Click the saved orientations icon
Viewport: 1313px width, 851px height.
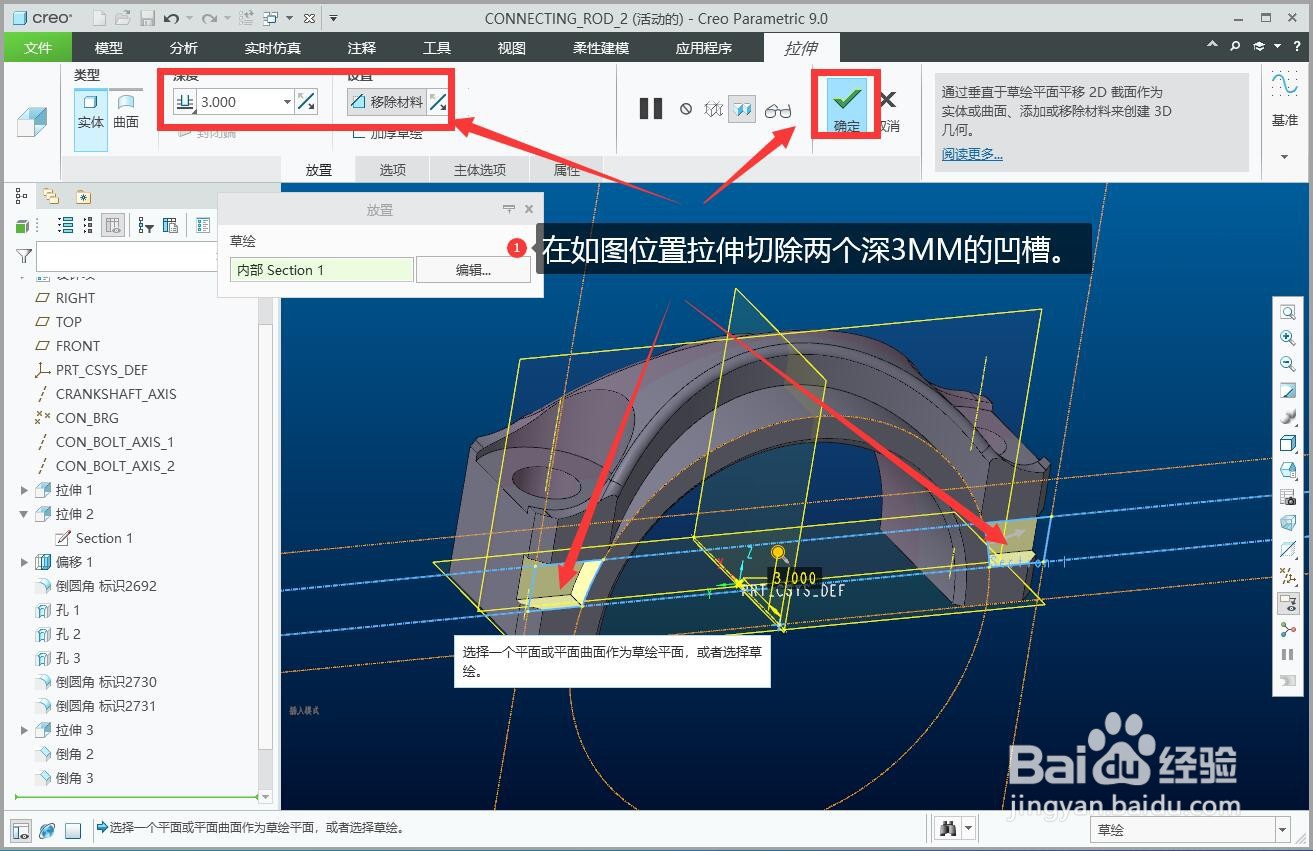[x=1288, y=470]
